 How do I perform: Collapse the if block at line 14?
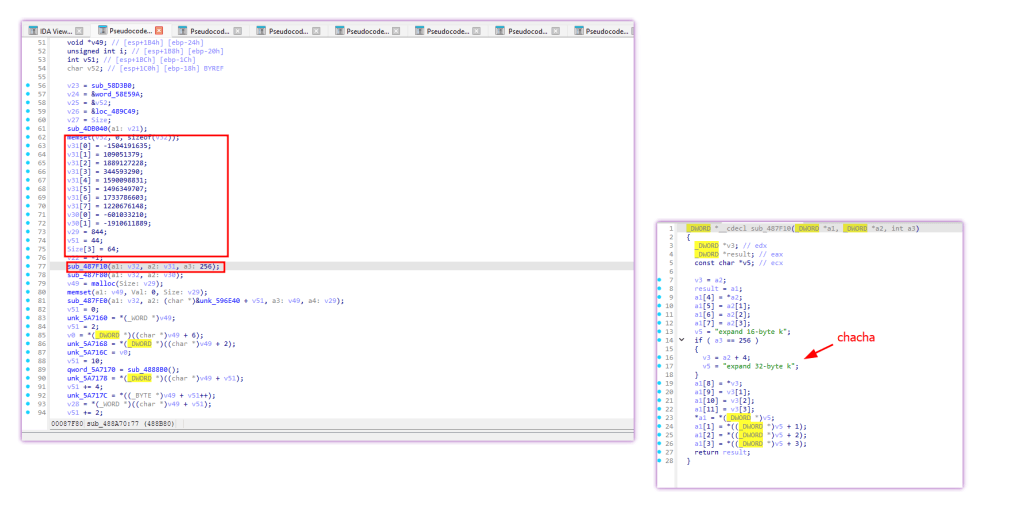tap(682, 340)
